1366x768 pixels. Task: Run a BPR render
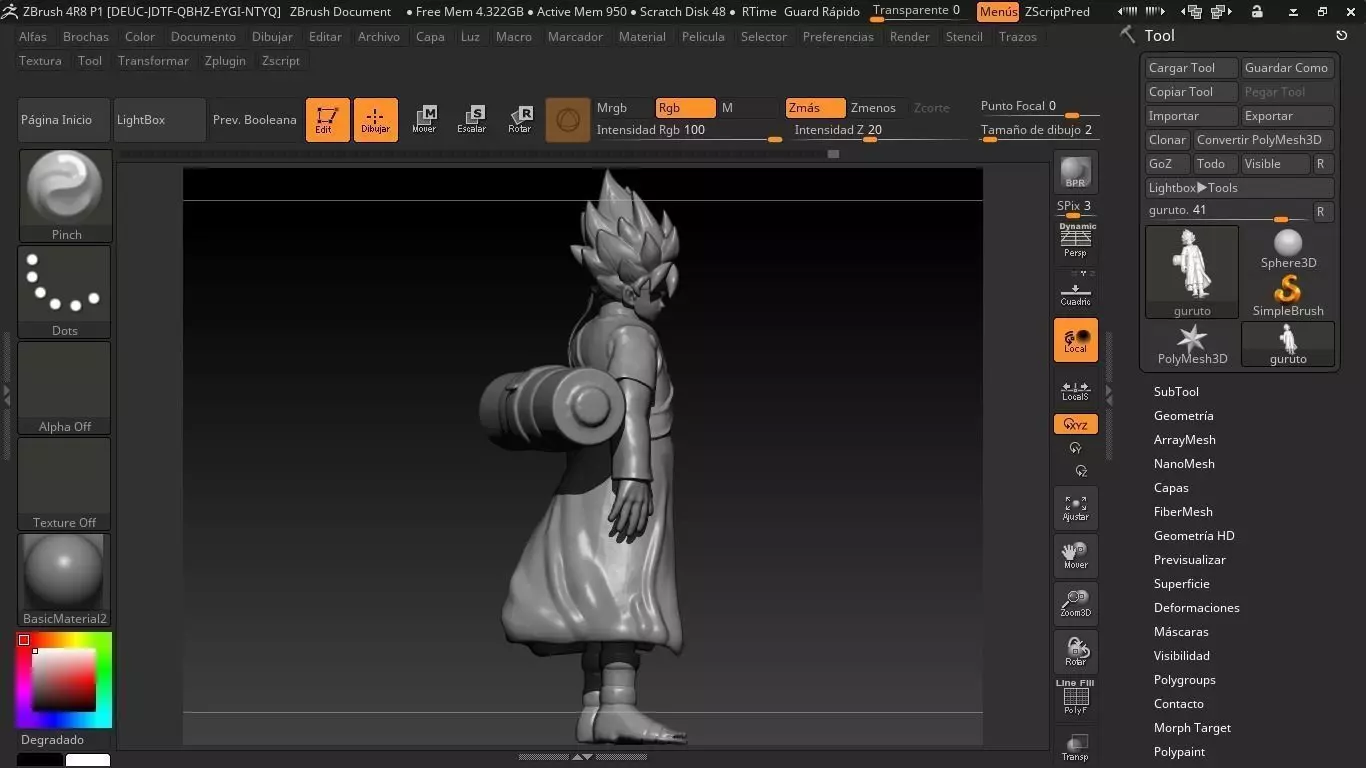coord(1076,172)
